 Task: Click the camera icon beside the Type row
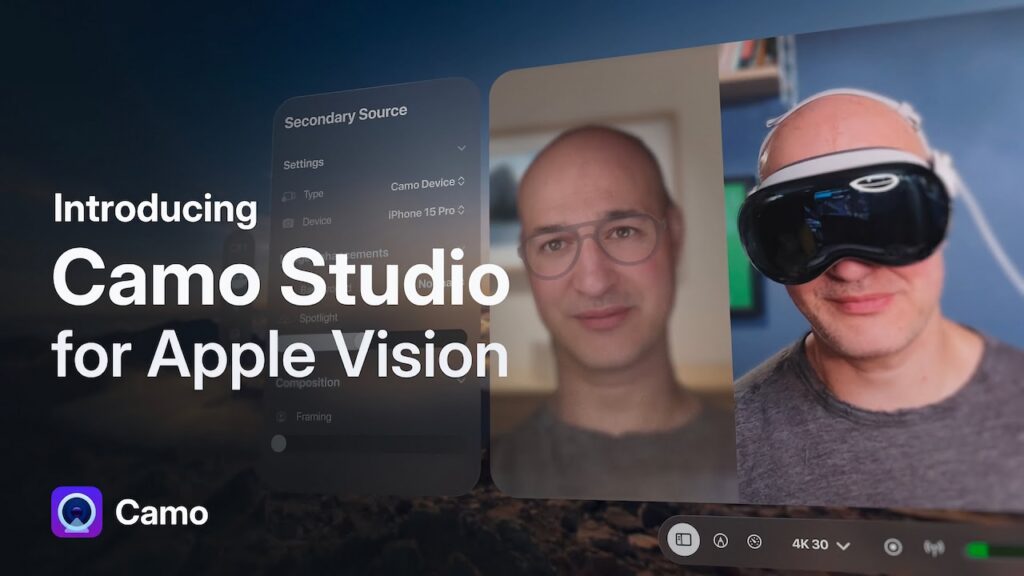click(290, 194)
